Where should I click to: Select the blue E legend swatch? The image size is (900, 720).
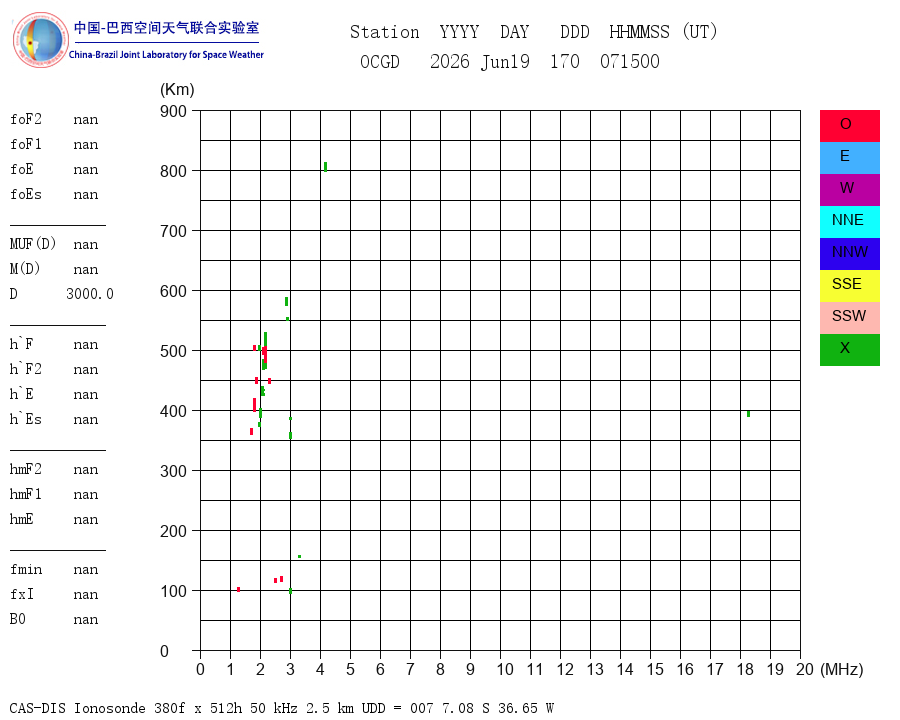849,158
